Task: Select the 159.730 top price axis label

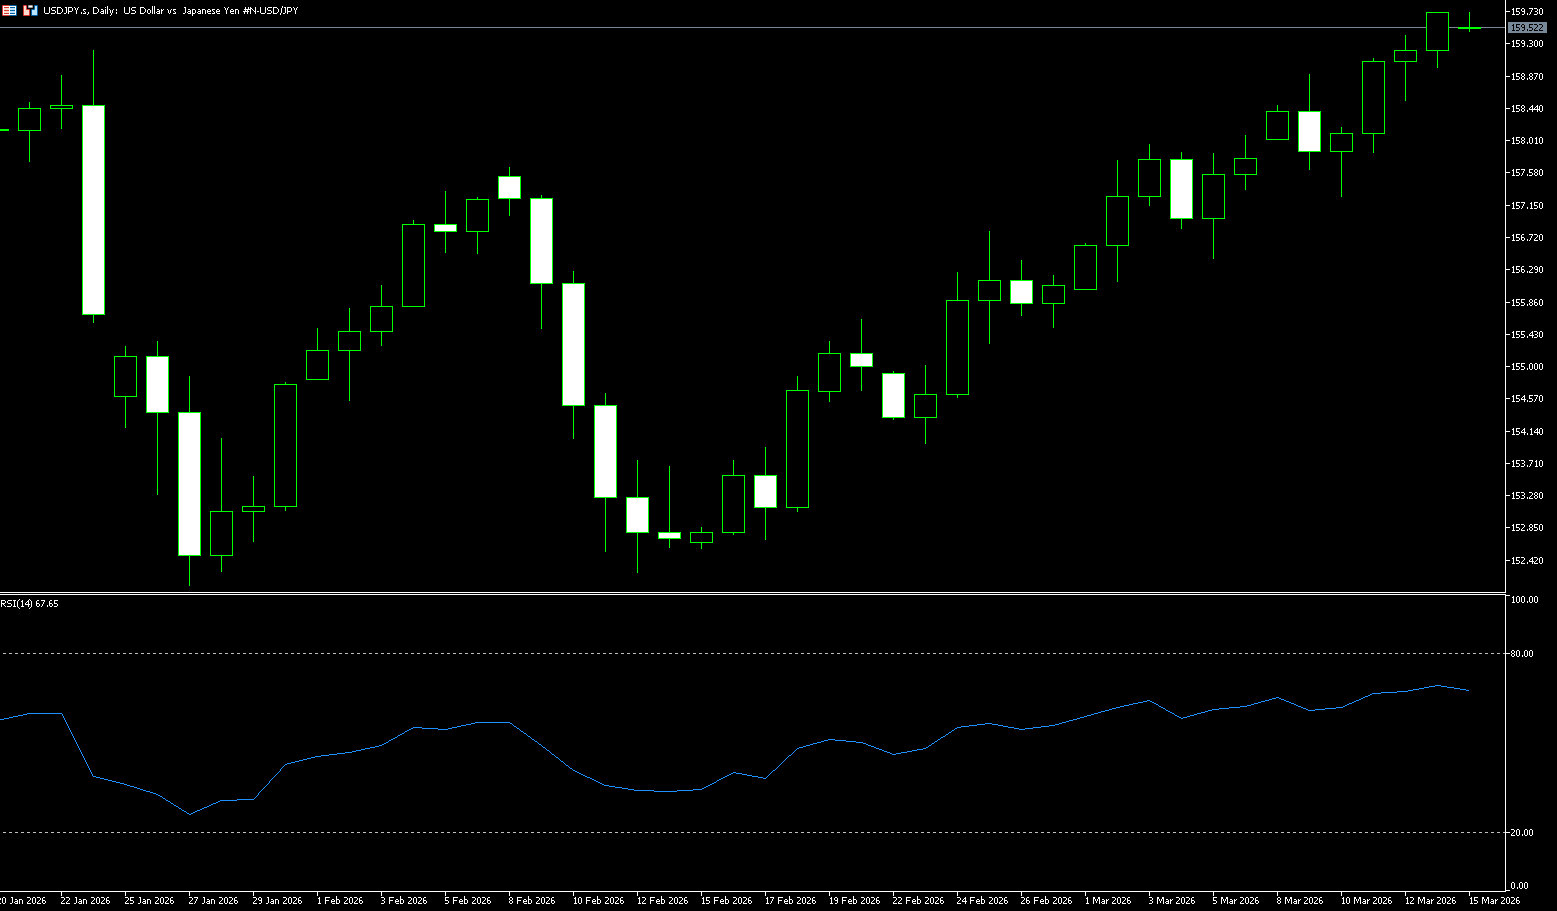Action: pyautogui.click(x=1526, y=11)
